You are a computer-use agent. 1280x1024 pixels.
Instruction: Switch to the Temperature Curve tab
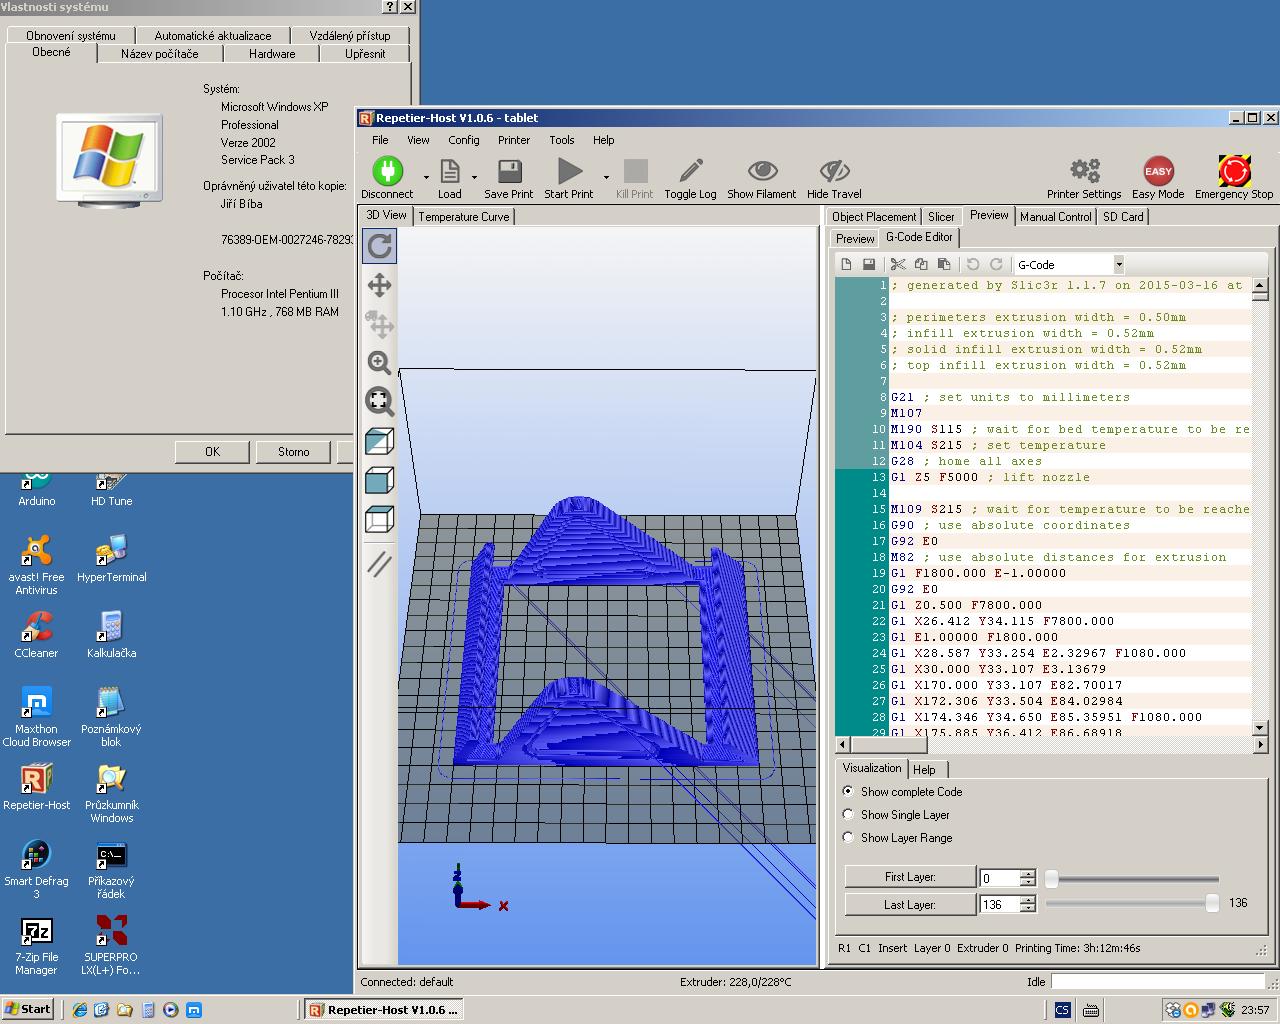click(463, 217)
